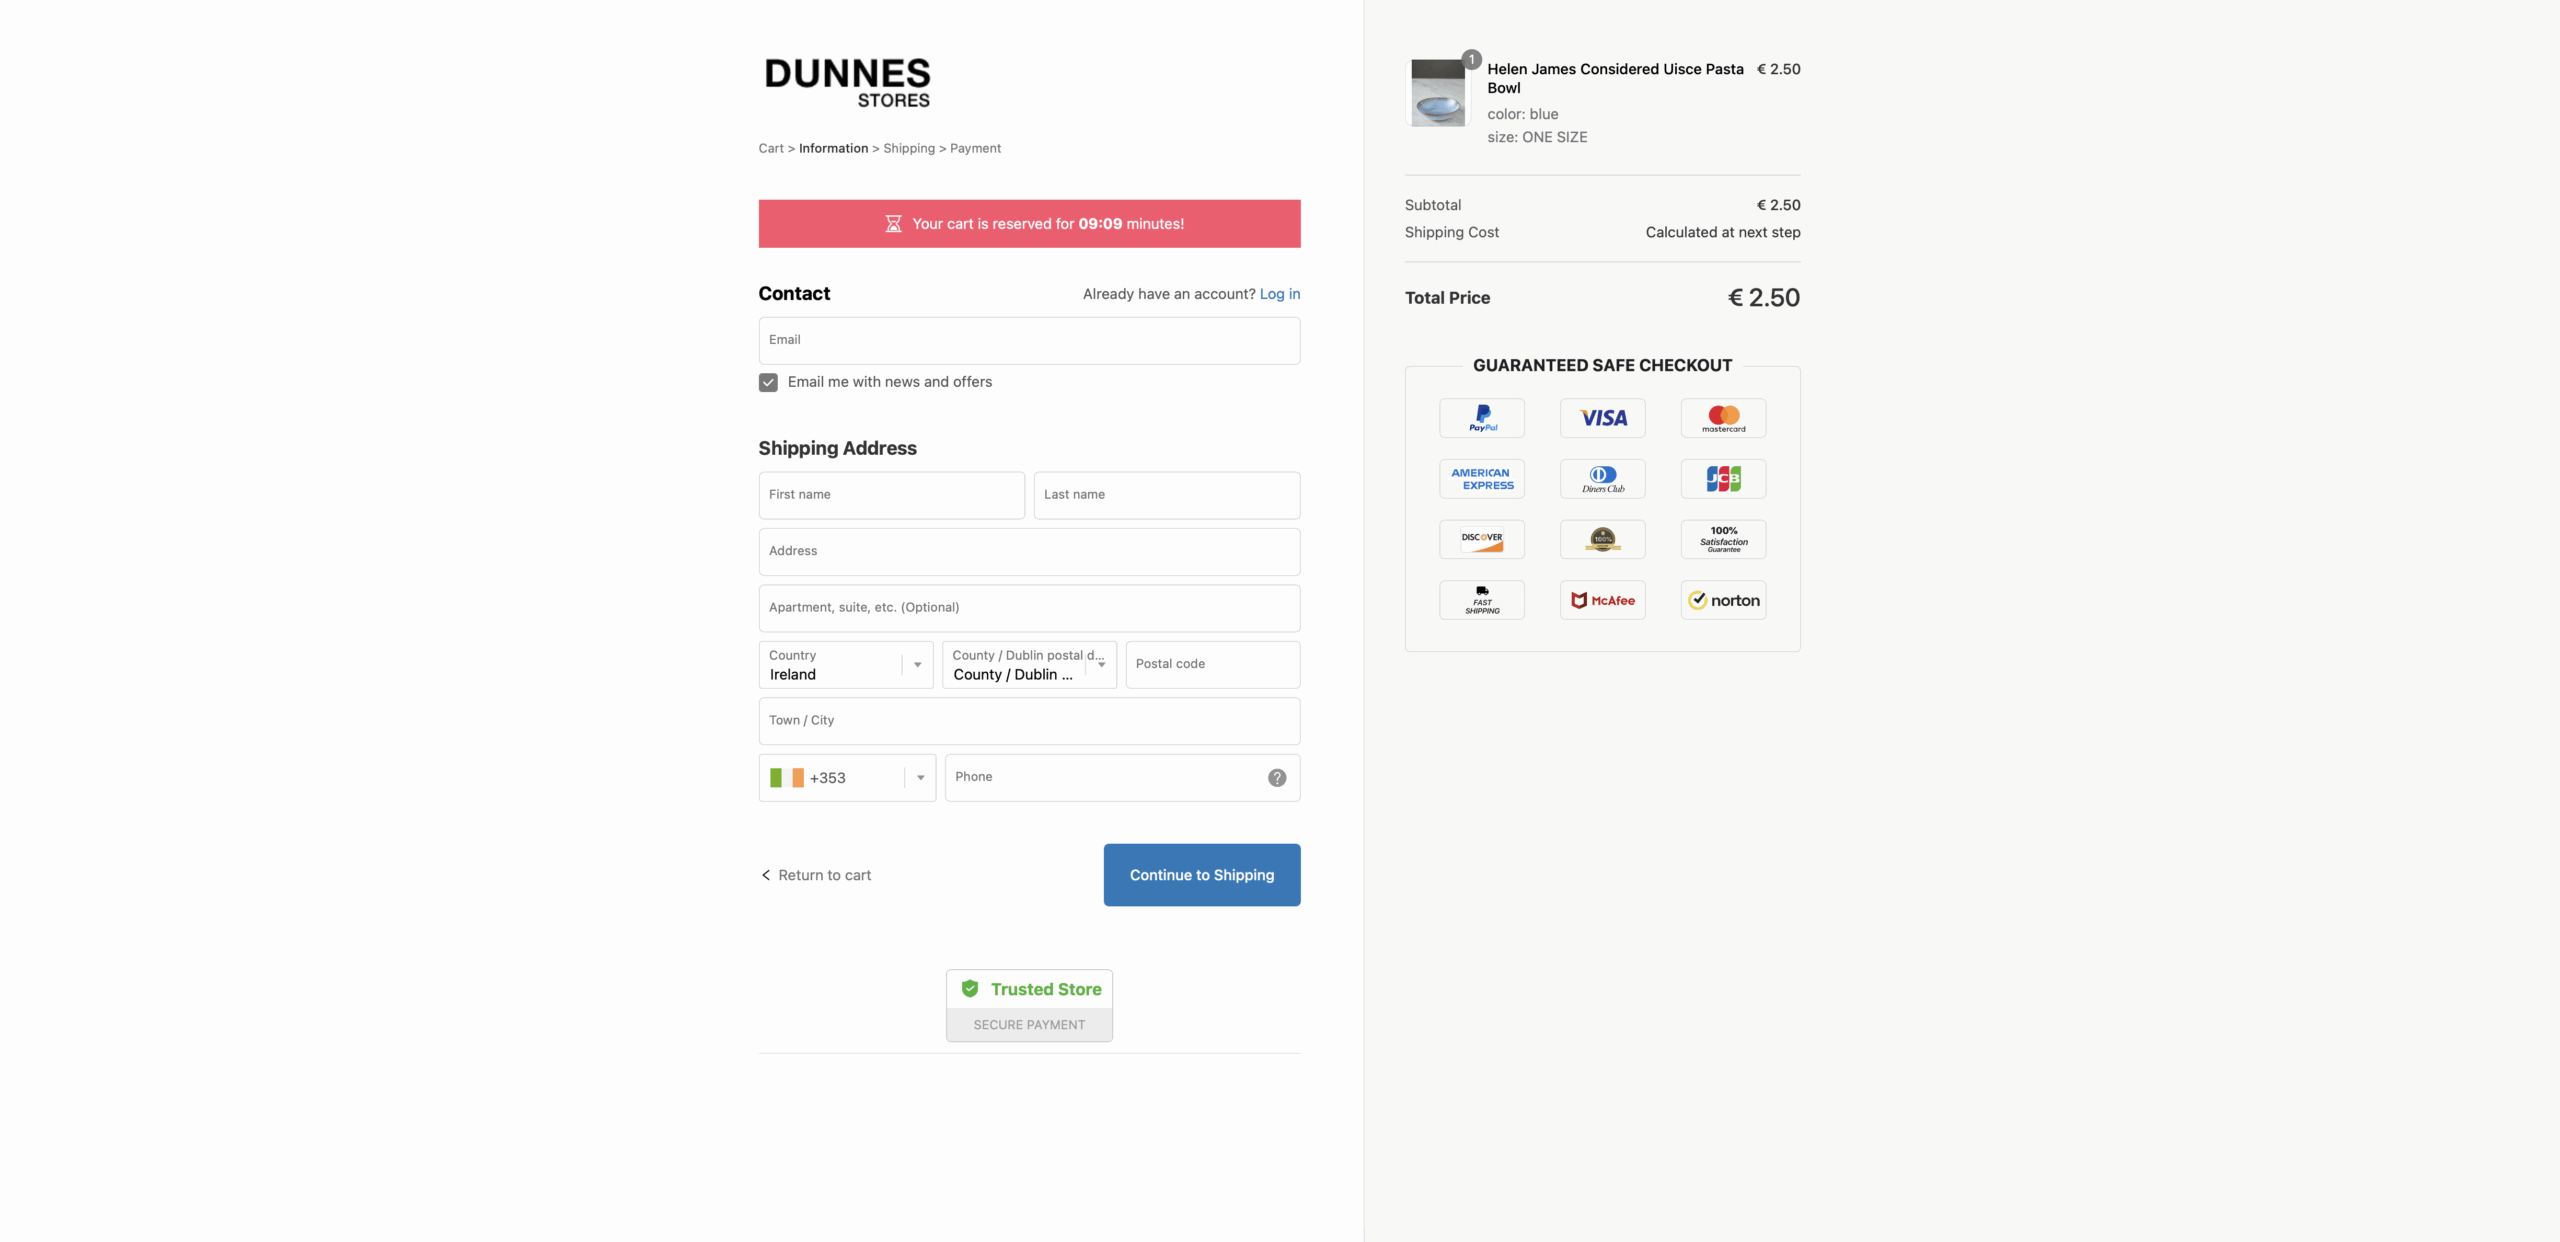Click the Log in link
Image resolution: width=2560 pixels, height=1242 pixels.
[1280, 294]
